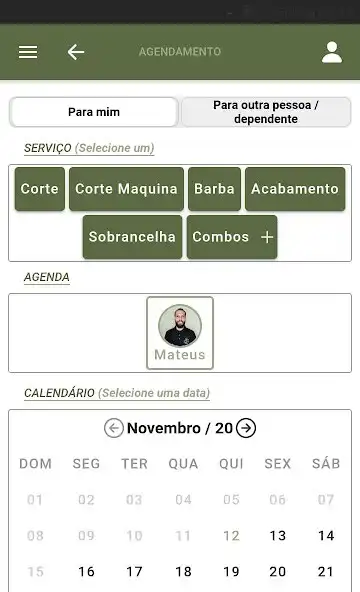
Task: Choose the Corte Maquina service
Action: click(126, 189)
